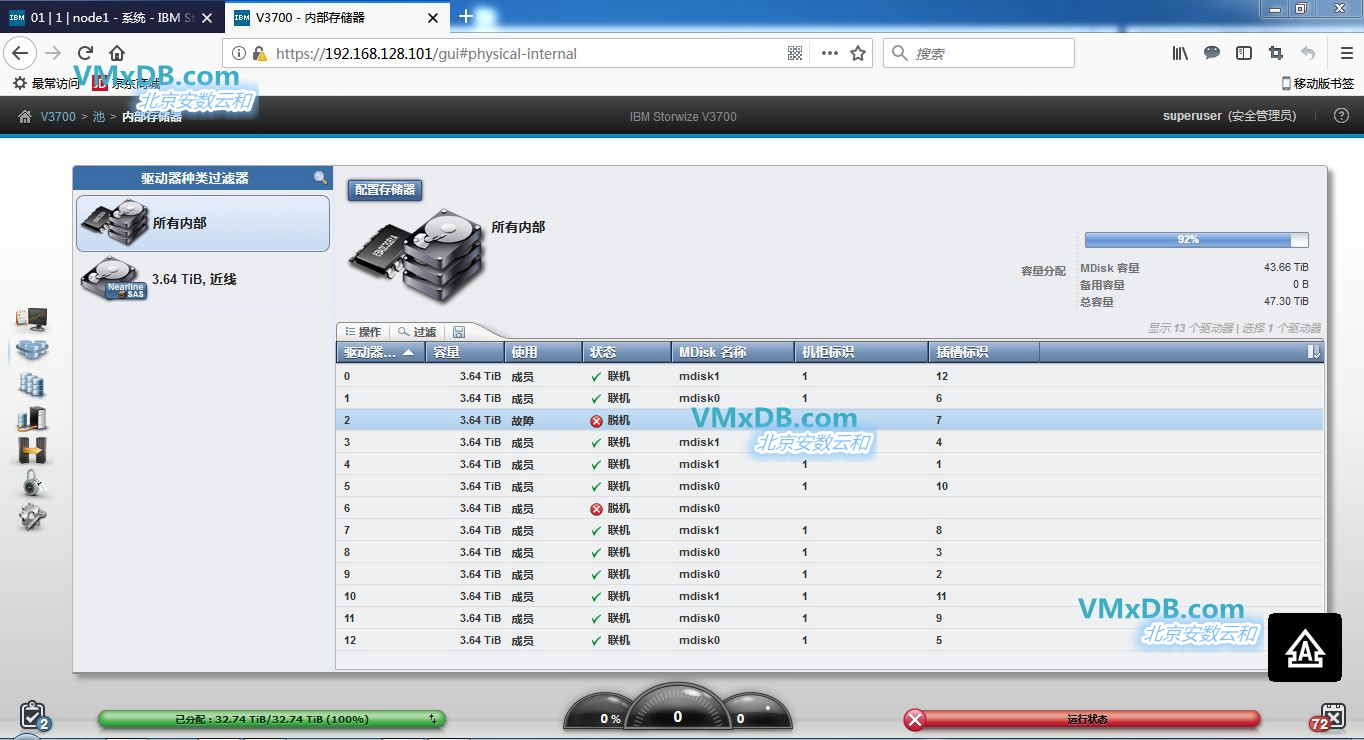Open the 过滤 filter control
Image resolution: width=1364 pixels, height=740 pixels.
click(x=417, y=332)
